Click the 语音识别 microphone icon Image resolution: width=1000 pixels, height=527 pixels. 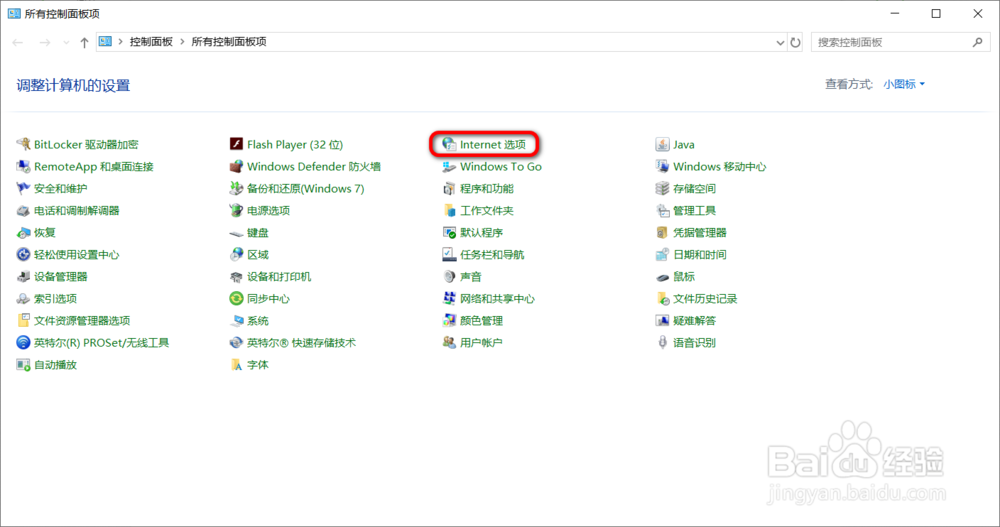(663, 343)
